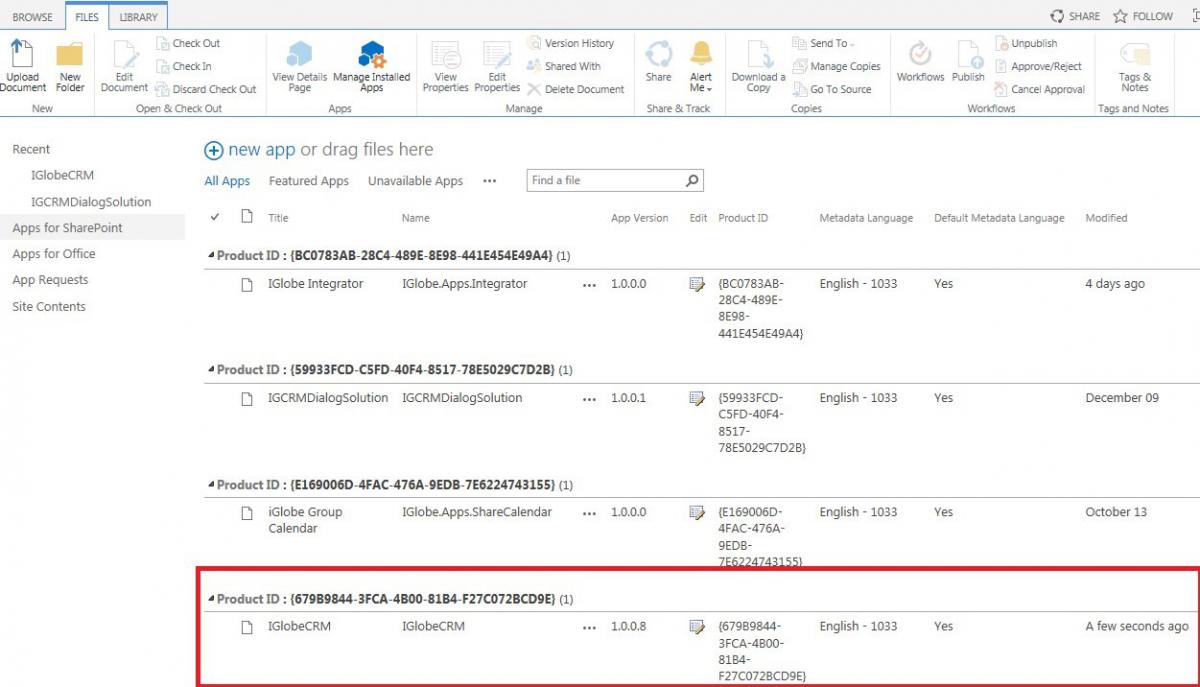Collapse Product ID BC0783AB group
This screenshot has height=687, width=1200.
tap(211, 256)
